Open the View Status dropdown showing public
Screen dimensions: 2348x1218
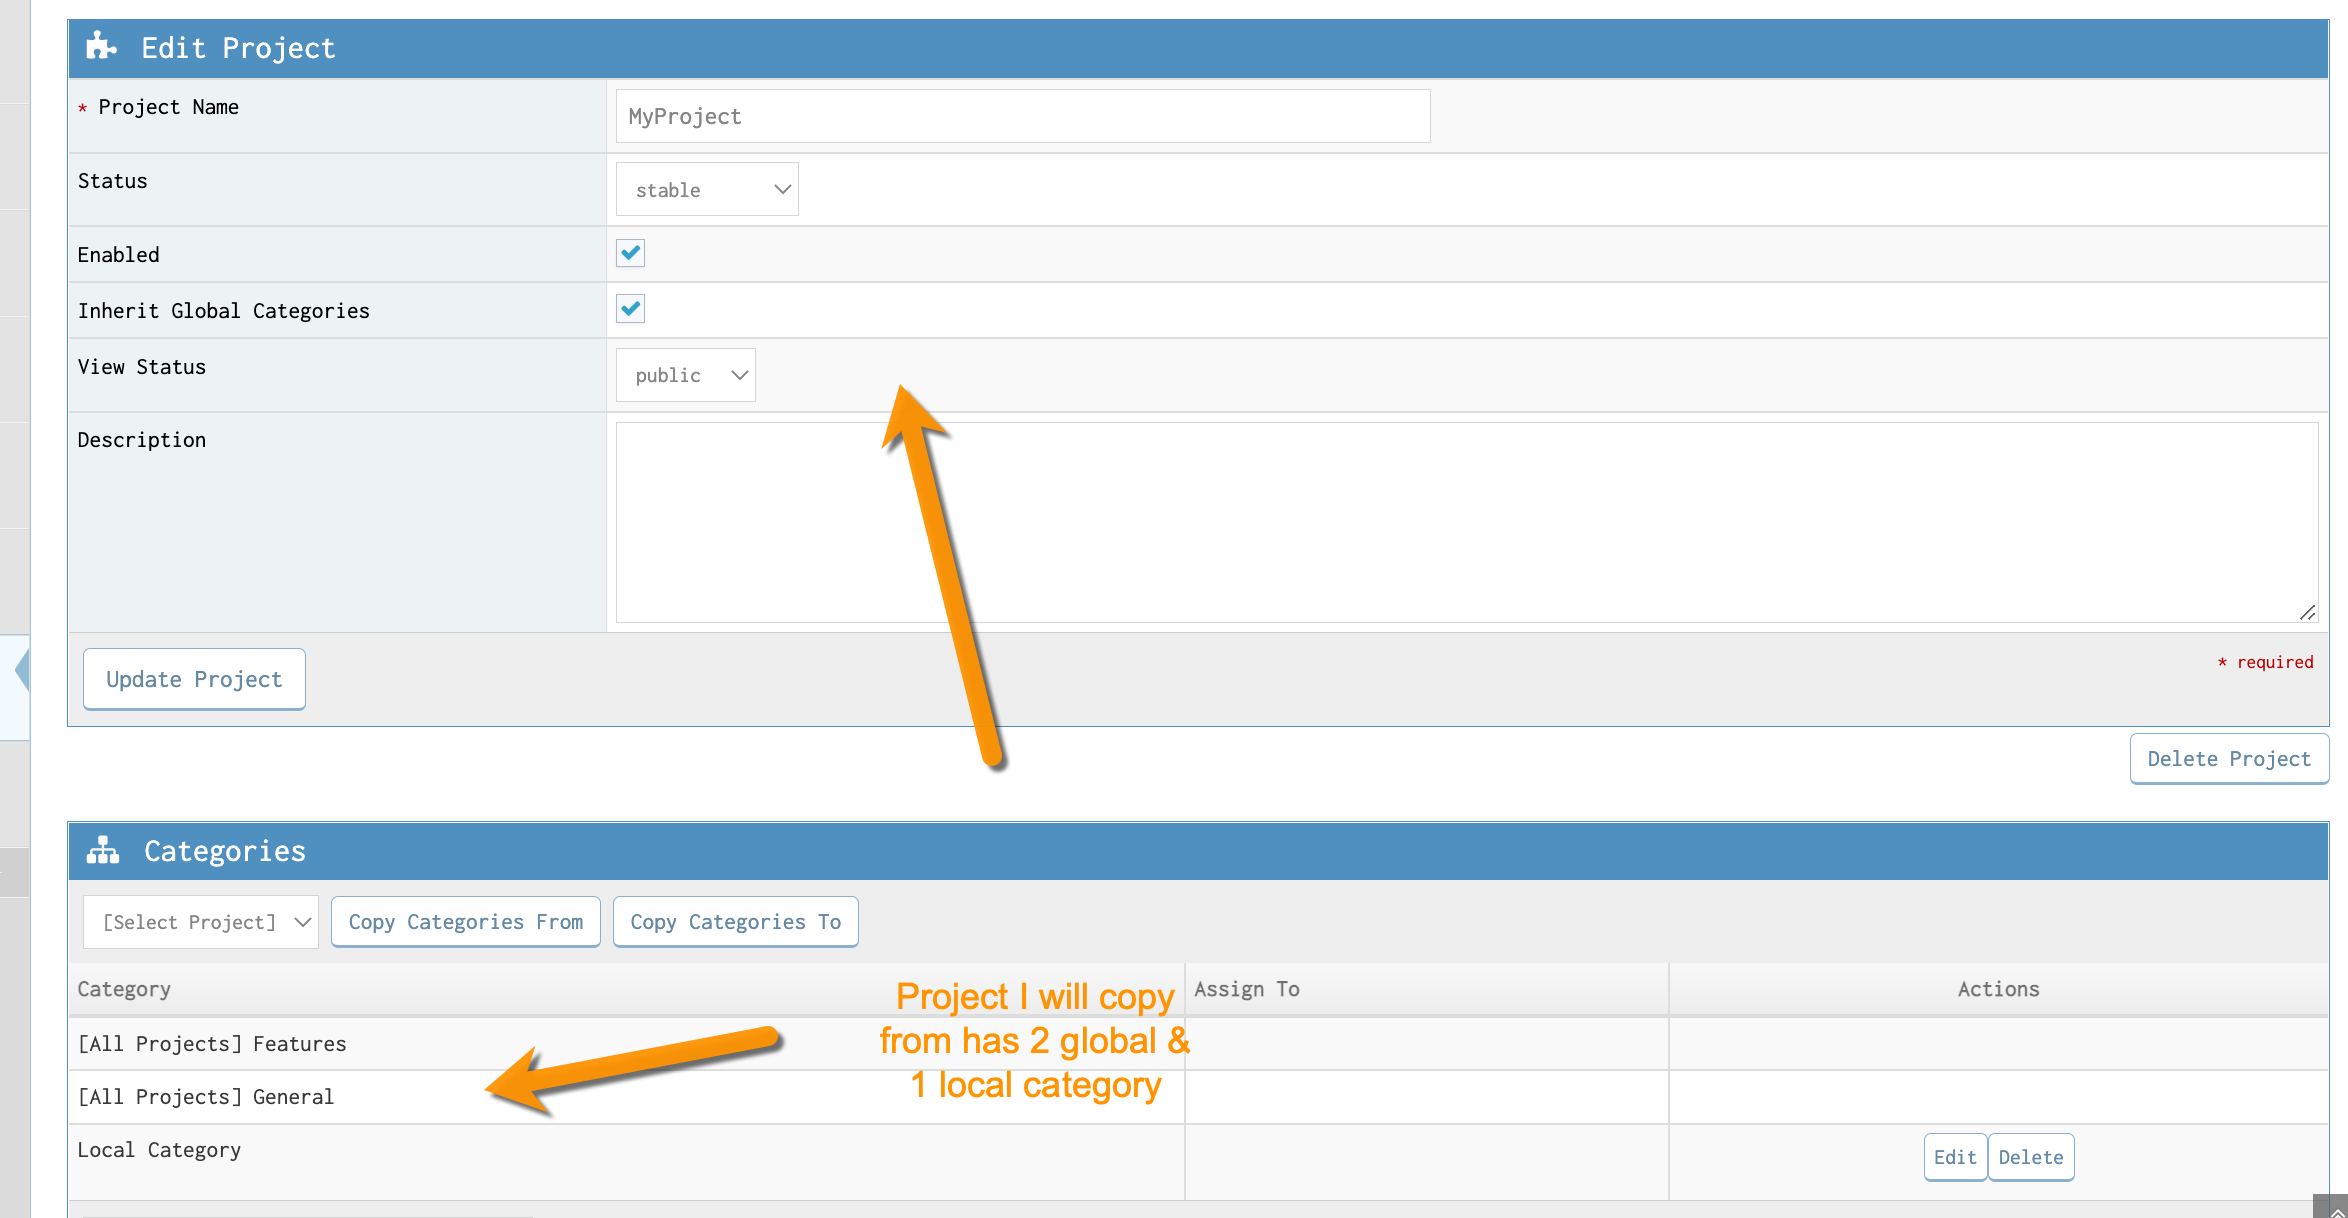point(685,375)
